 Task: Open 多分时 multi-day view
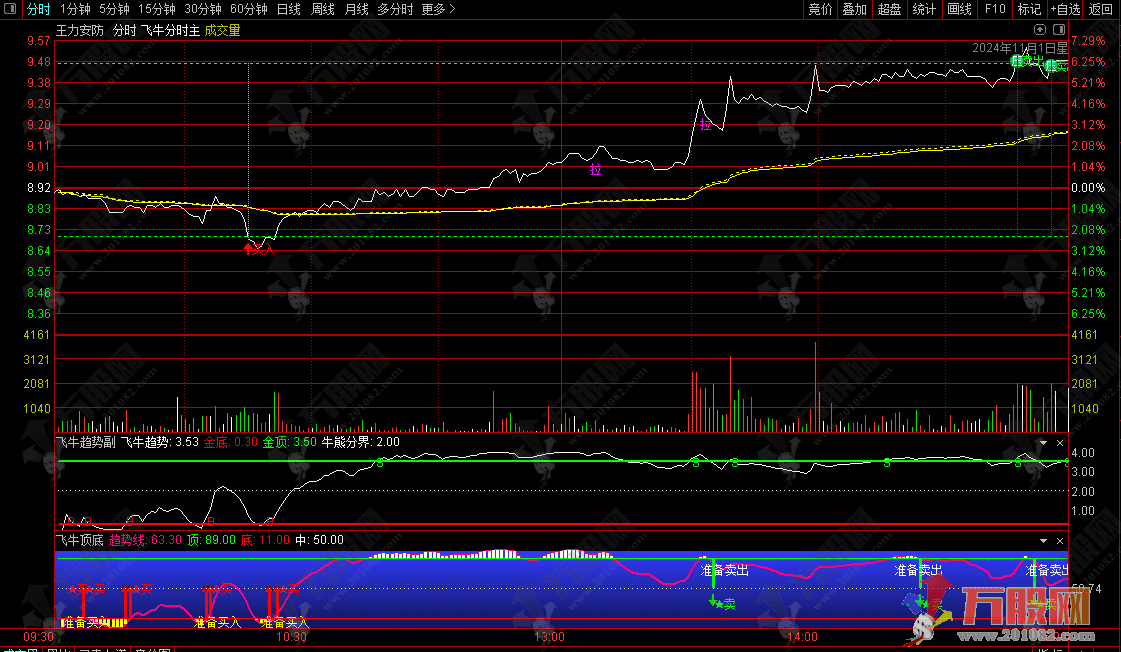[x=395, y=9]
